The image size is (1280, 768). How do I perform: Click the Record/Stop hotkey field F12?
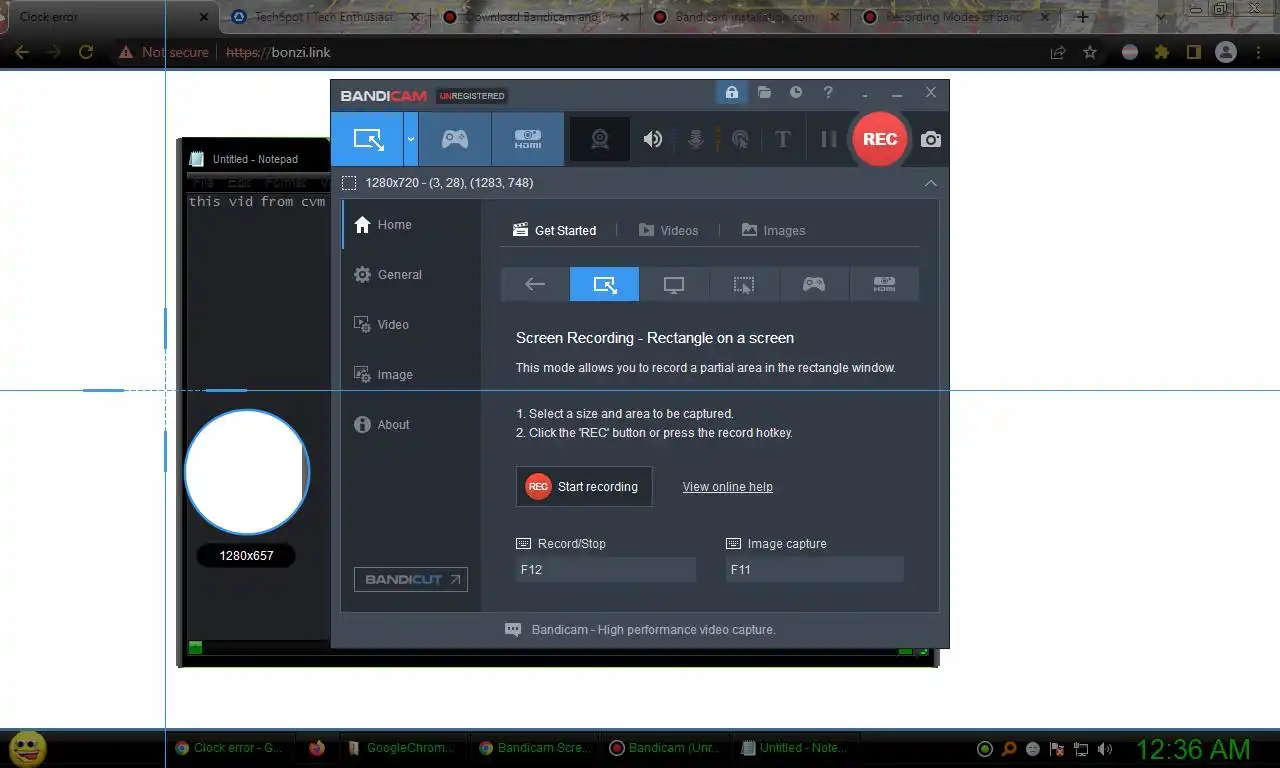click(x=605, y=570)
